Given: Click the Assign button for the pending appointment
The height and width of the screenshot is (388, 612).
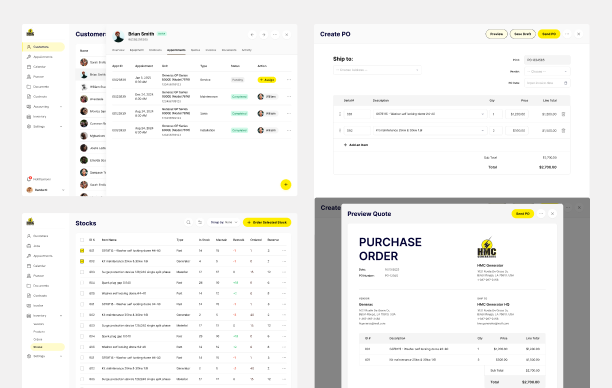Looking at the screenshot, I should (267, 80).
